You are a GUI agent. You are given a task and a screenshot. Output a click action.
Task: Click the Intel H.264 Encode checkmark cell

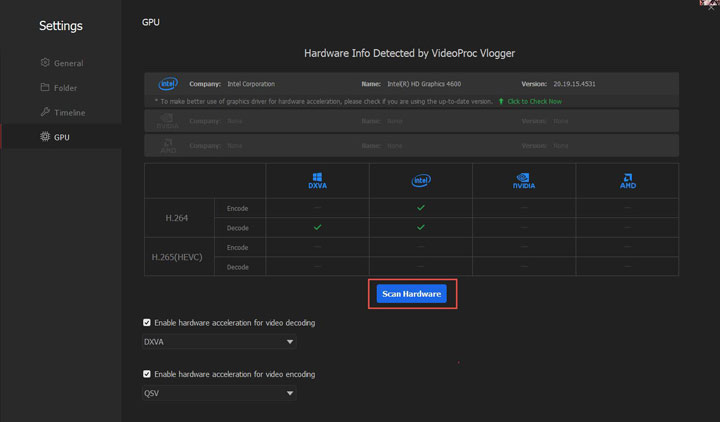(x=420, y=208)
